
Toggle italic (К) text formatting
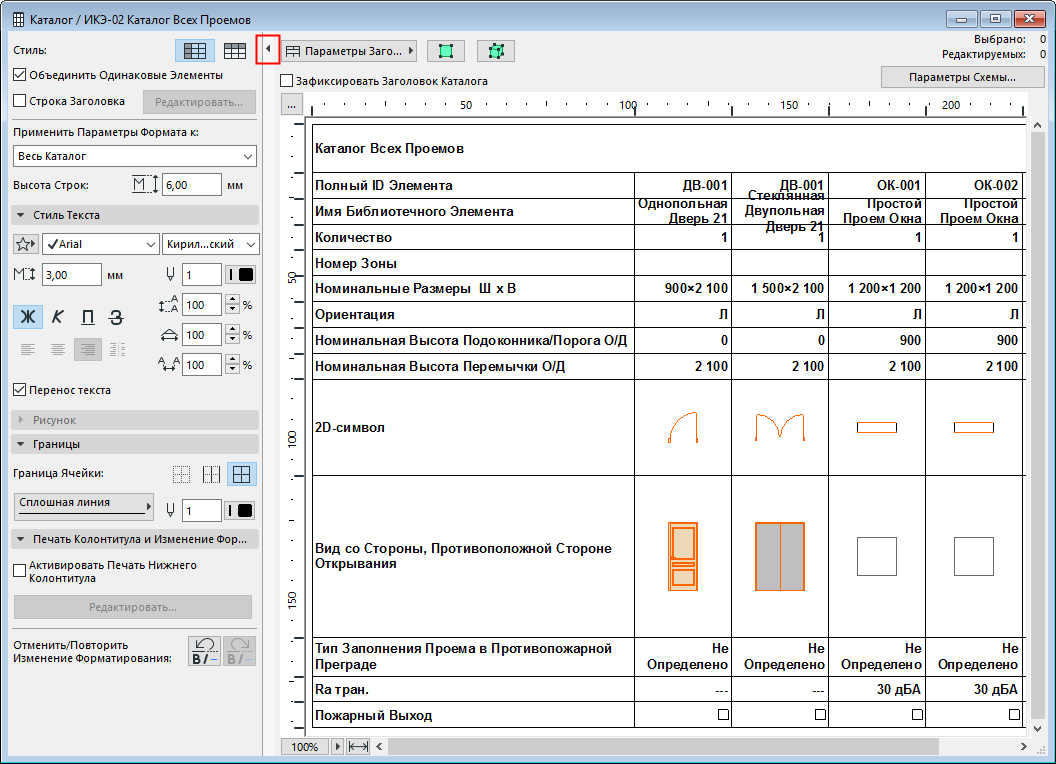58,318
